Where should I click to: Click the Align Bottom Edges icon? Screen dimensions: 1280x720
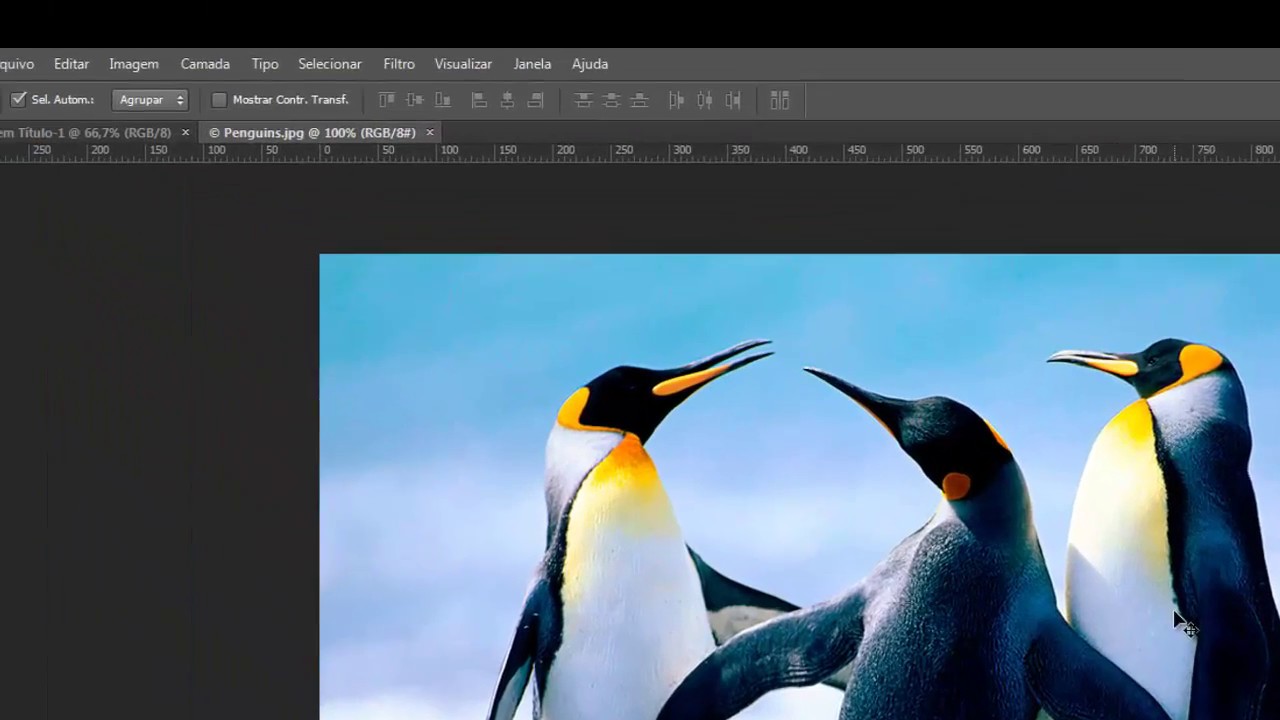pyautogui.click(x=443, y=100)
